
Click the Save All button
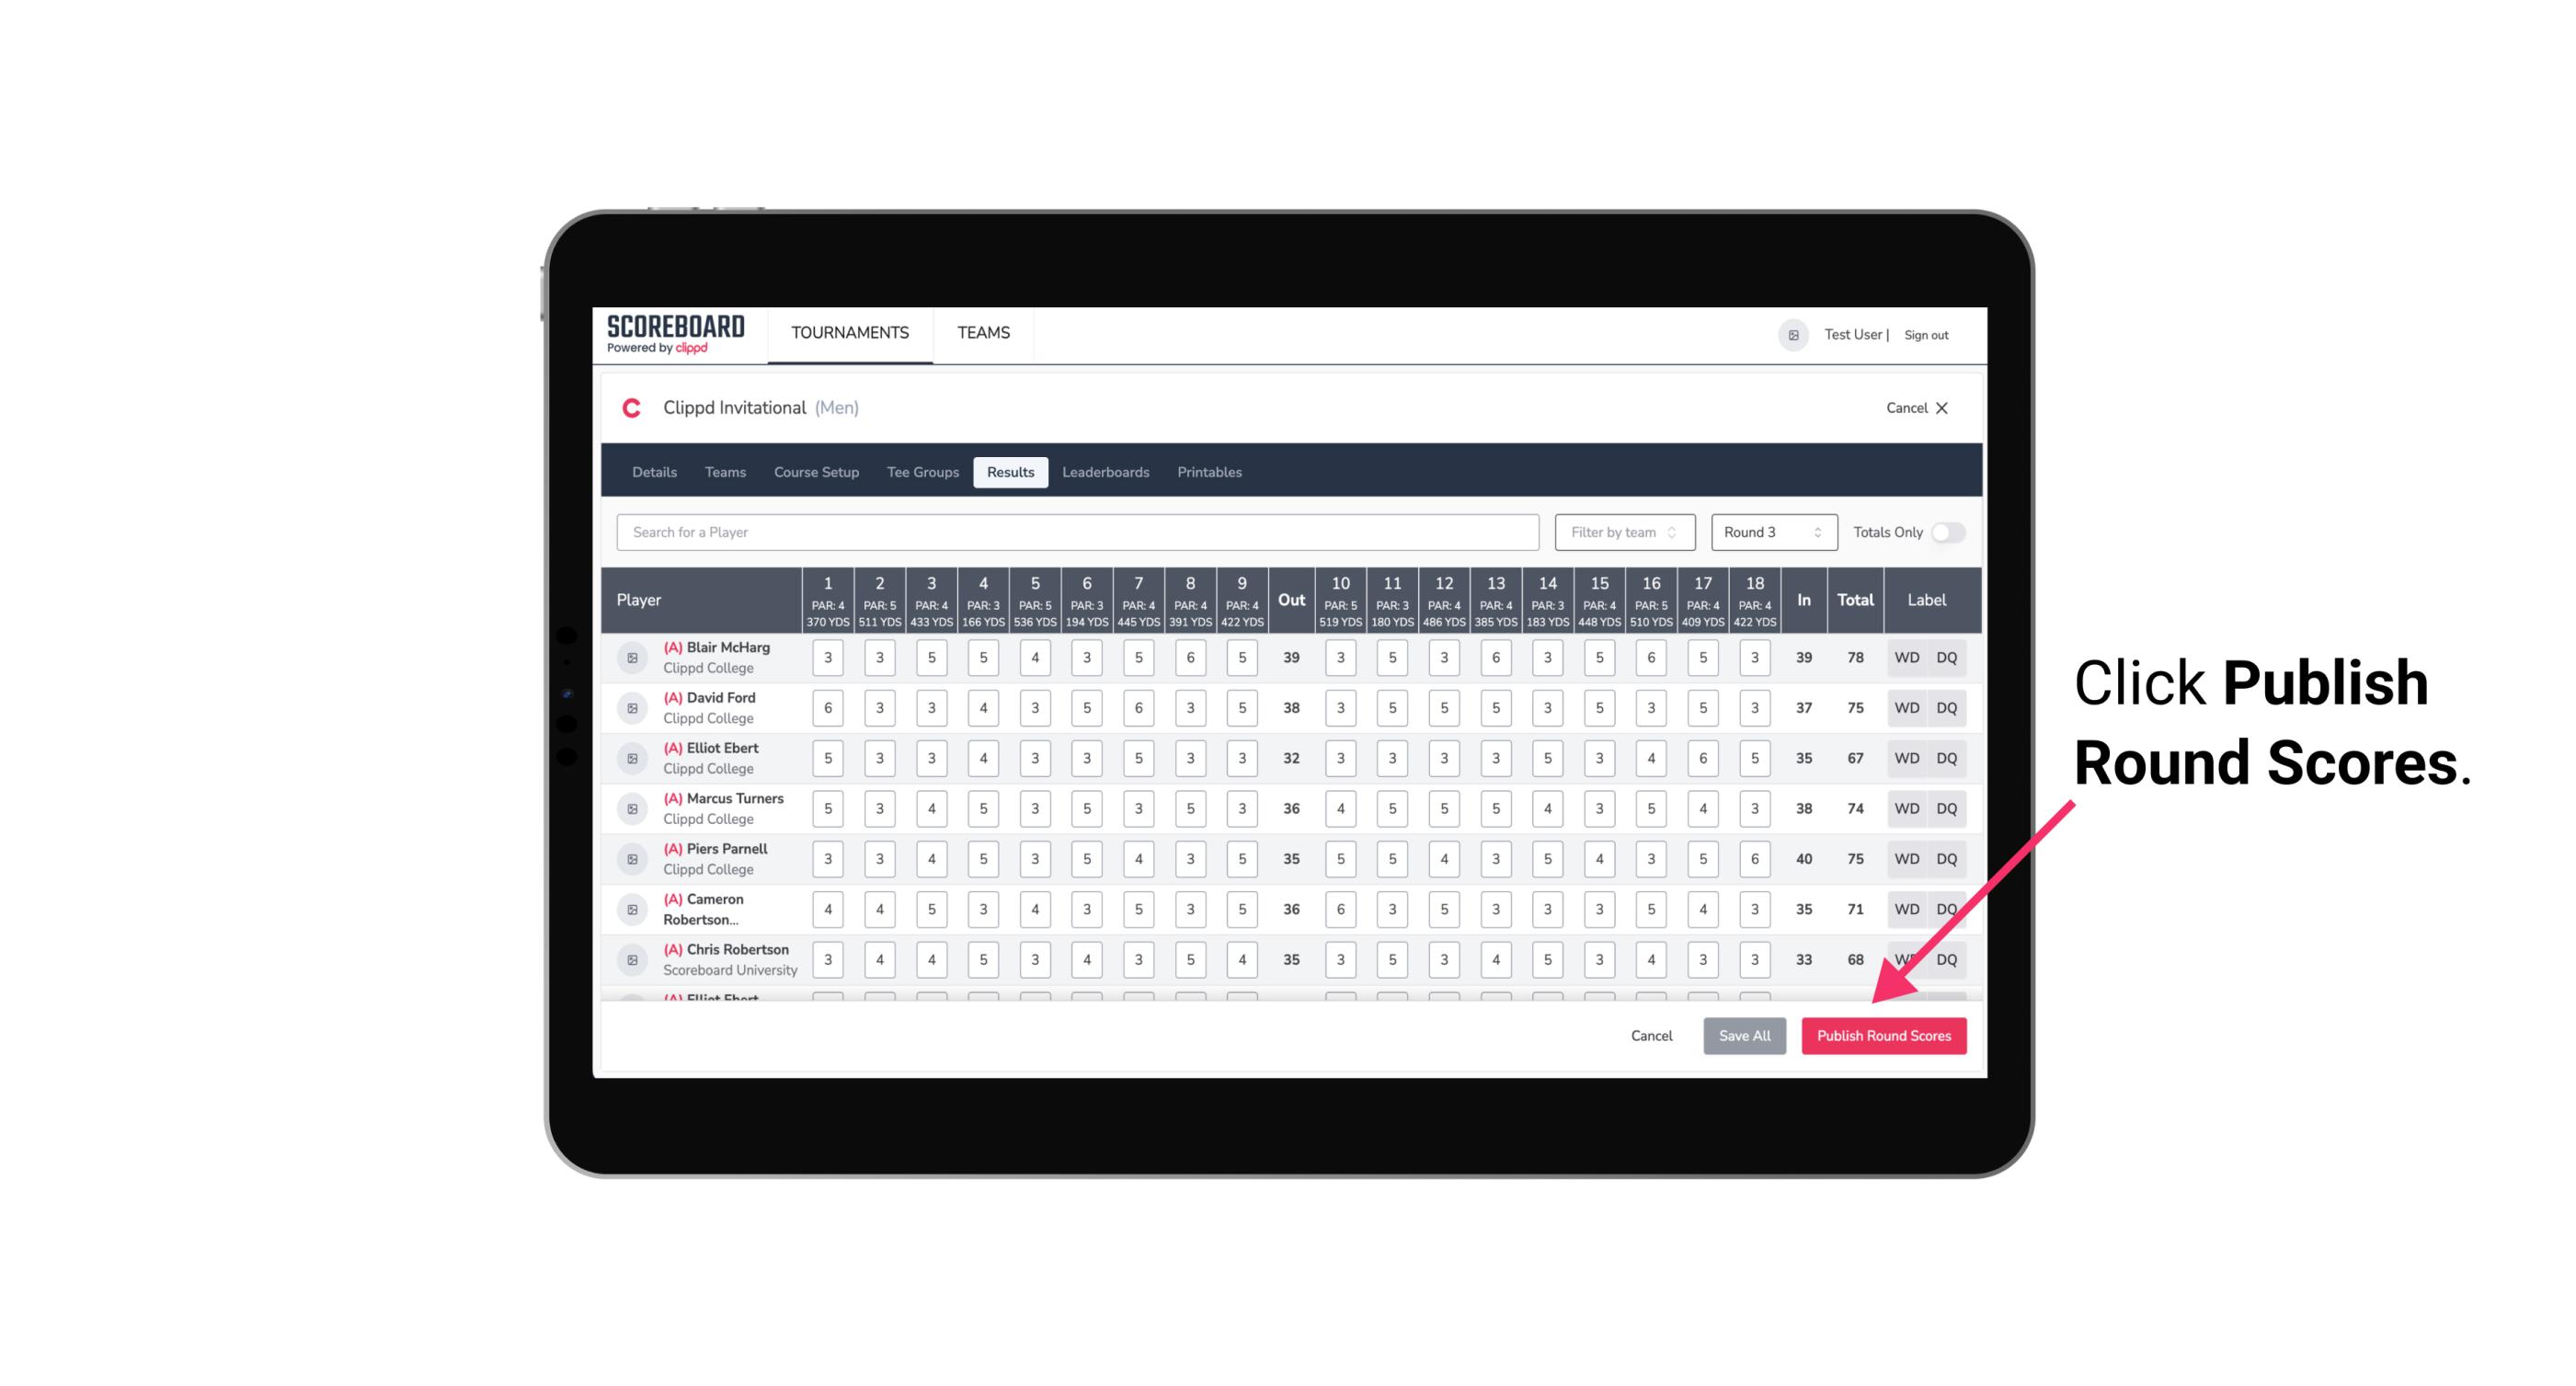1744,1037
